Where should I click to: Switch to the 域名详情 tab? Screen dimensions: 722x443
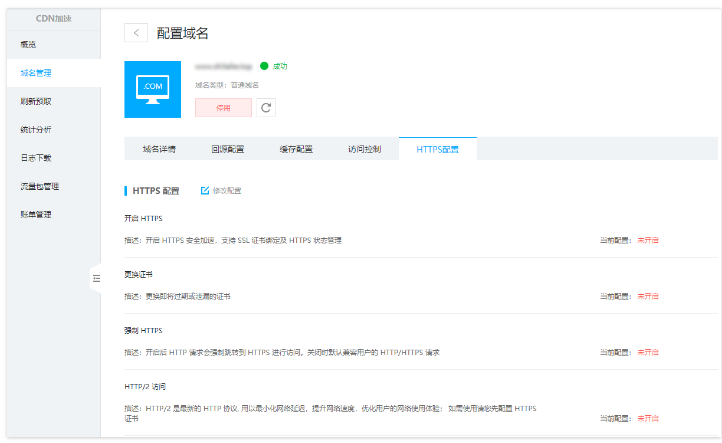[x=159, y=149]
